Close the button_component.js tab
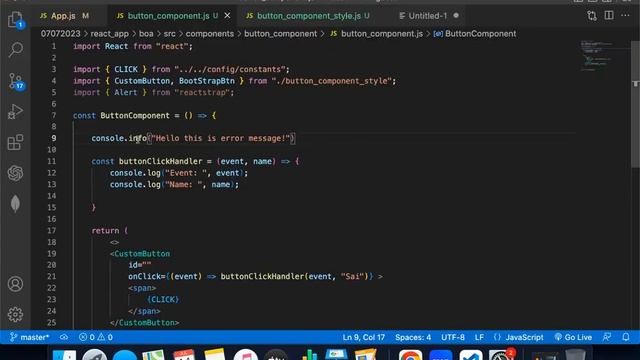Viewport: 640px width, 360px height. pos(227,16)
